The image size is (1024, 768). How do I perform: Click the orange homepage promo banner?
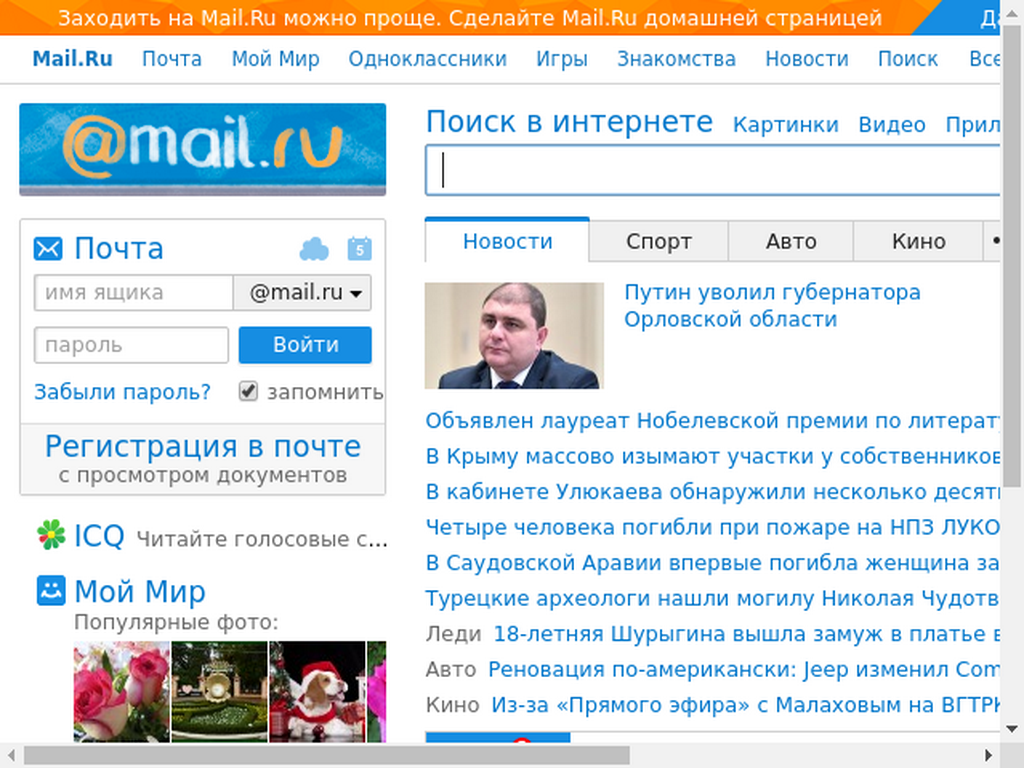click(470, 18)
